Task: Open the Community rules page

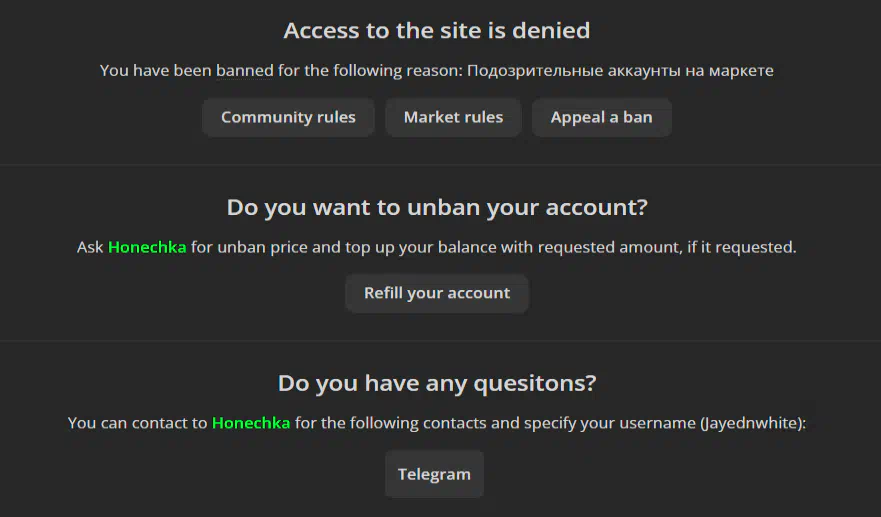Action: (288, 117)
